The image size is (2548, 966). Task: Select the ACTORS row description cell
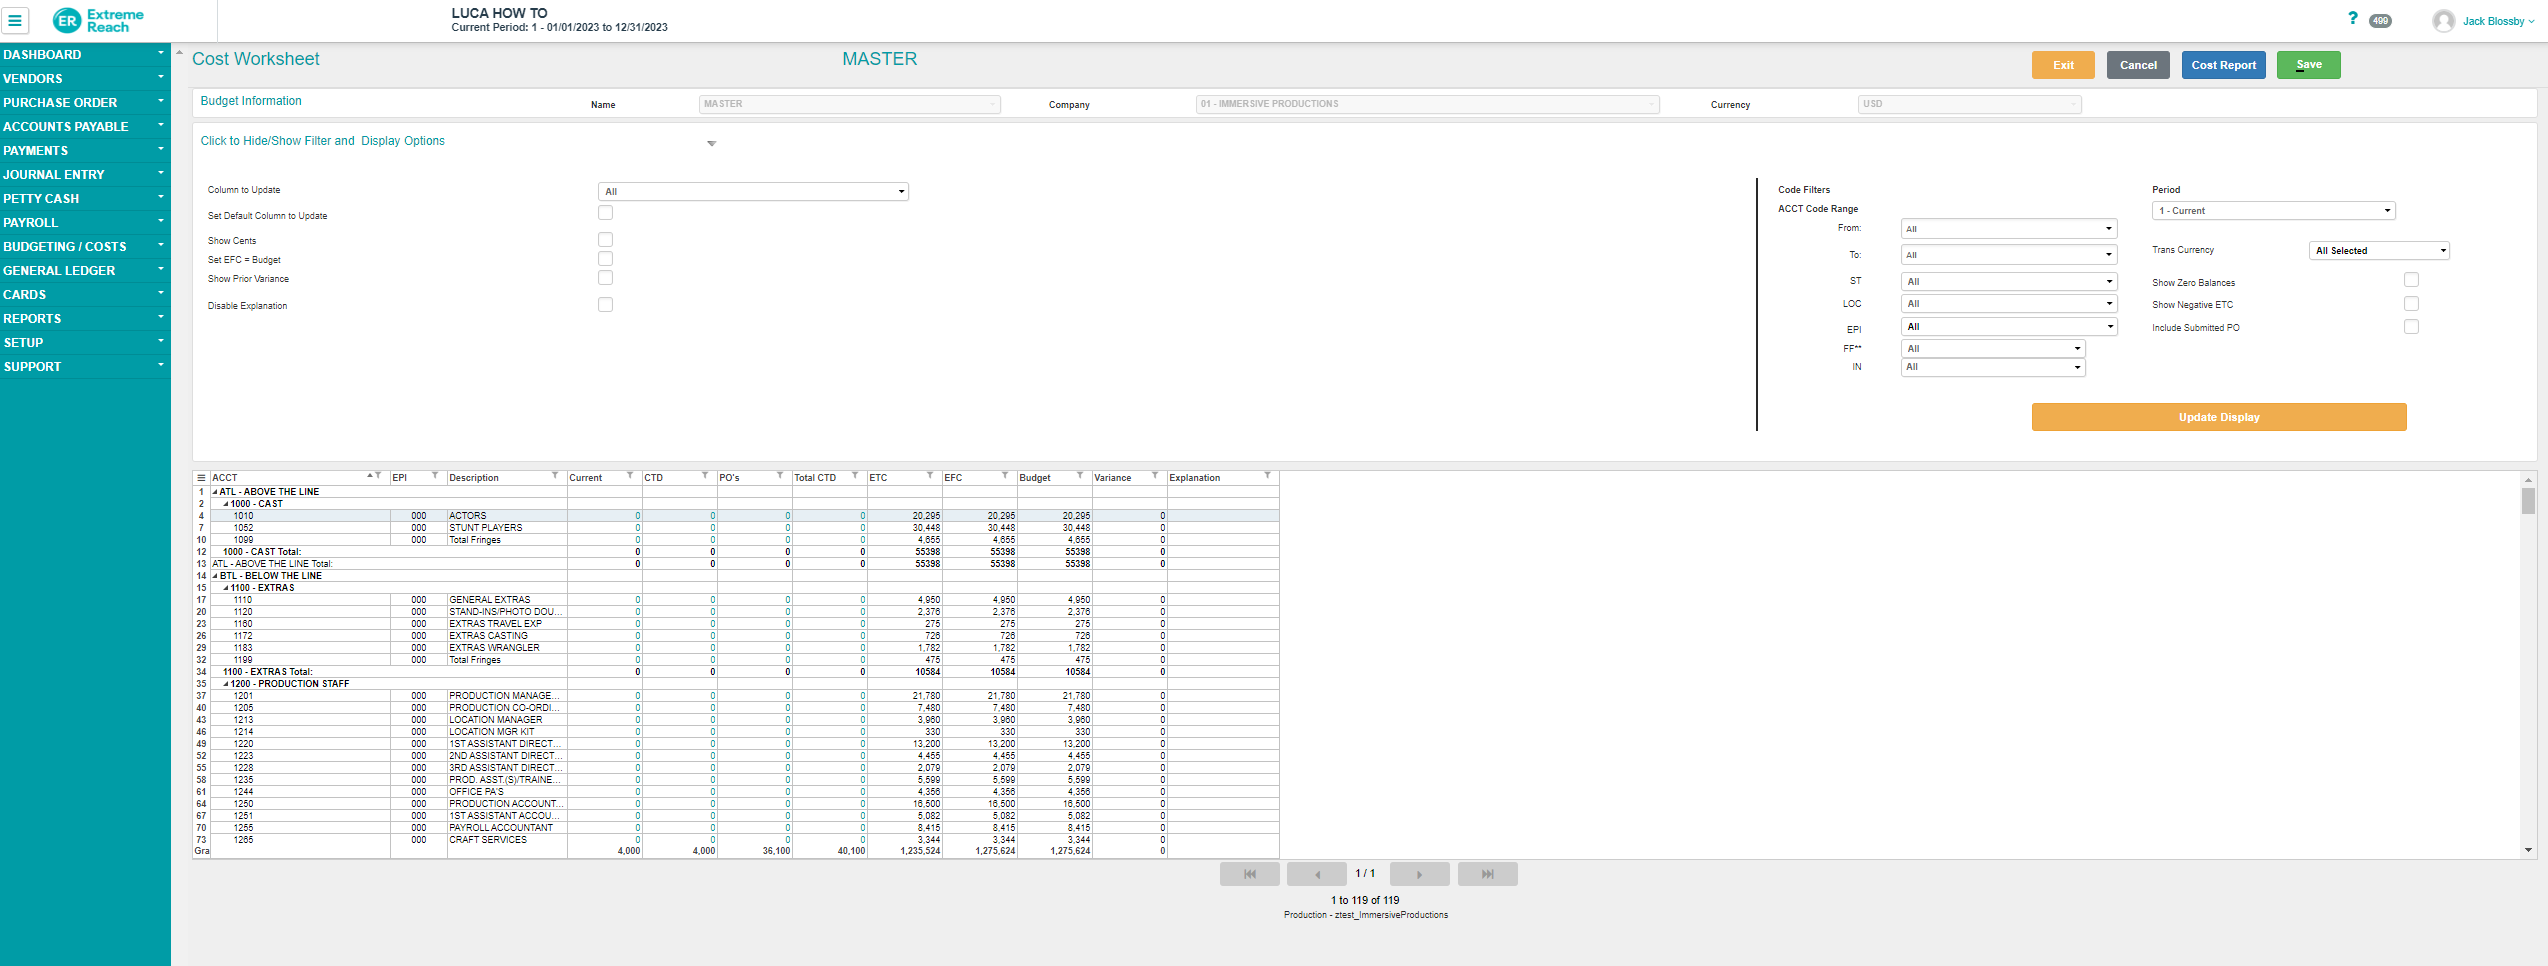pyautogui.click(x=506, y=516)
